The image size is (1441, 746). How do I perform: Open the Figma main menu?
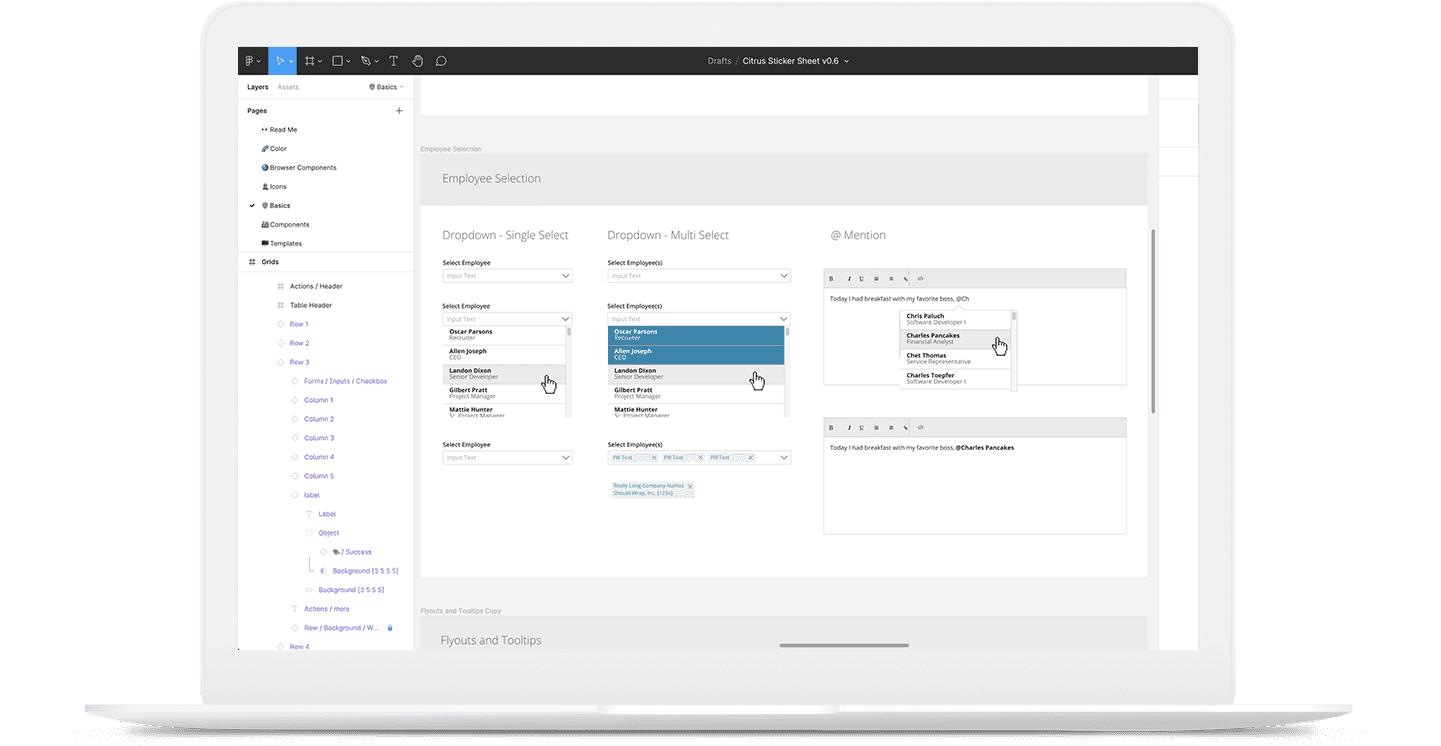250,61
